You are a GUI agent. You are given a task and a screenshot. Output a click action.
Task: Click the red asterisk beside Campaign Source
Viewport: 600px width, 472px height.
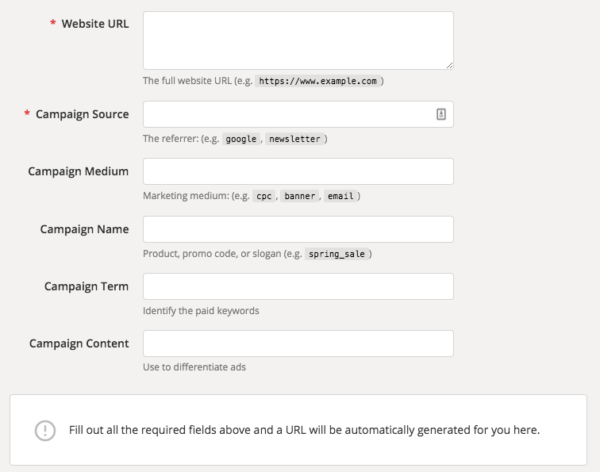click(x=27, y=113)
